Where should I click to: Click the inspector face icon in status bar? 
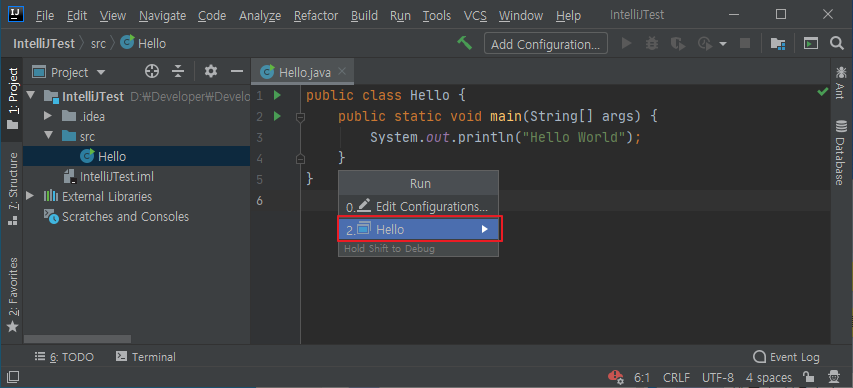[833, 377]
